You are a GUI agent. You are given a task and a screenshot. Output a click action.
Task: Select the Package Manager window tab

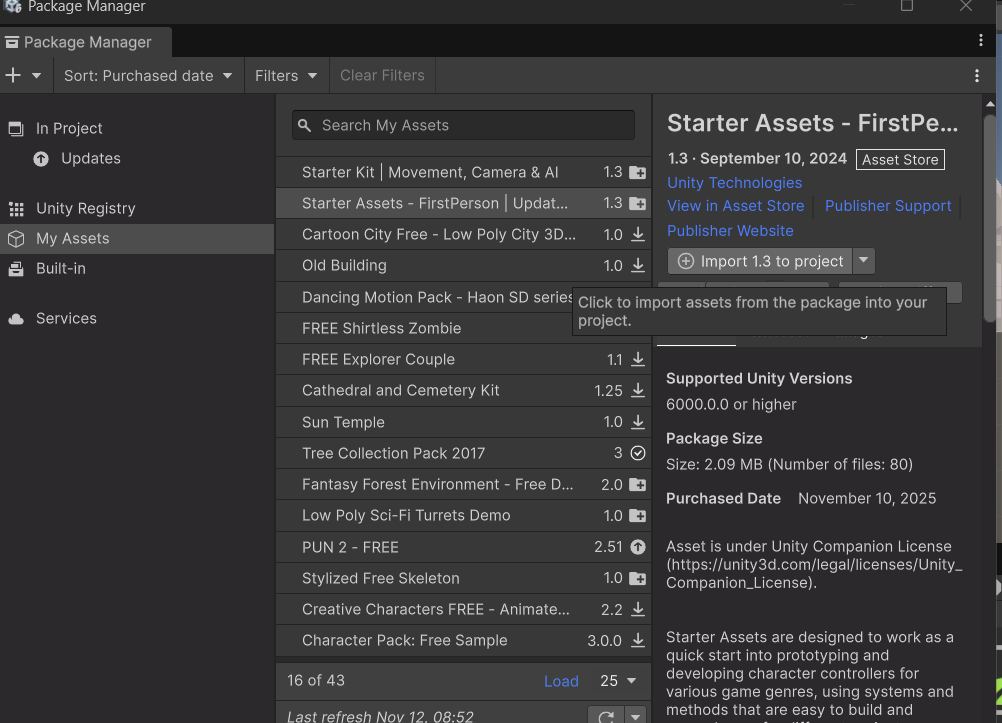[x=86, y=42]
